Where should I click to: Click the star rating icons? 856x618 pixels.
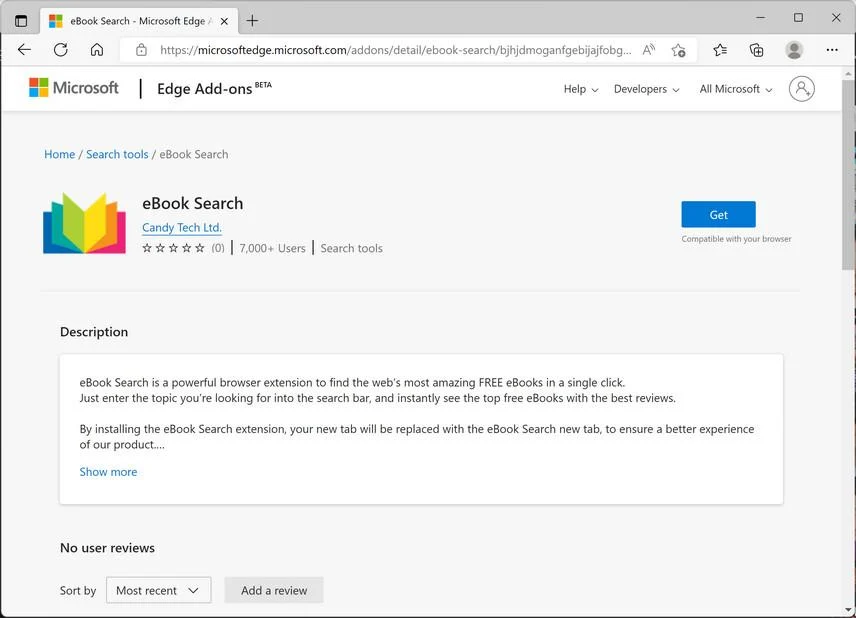click(x=173, y=248)
